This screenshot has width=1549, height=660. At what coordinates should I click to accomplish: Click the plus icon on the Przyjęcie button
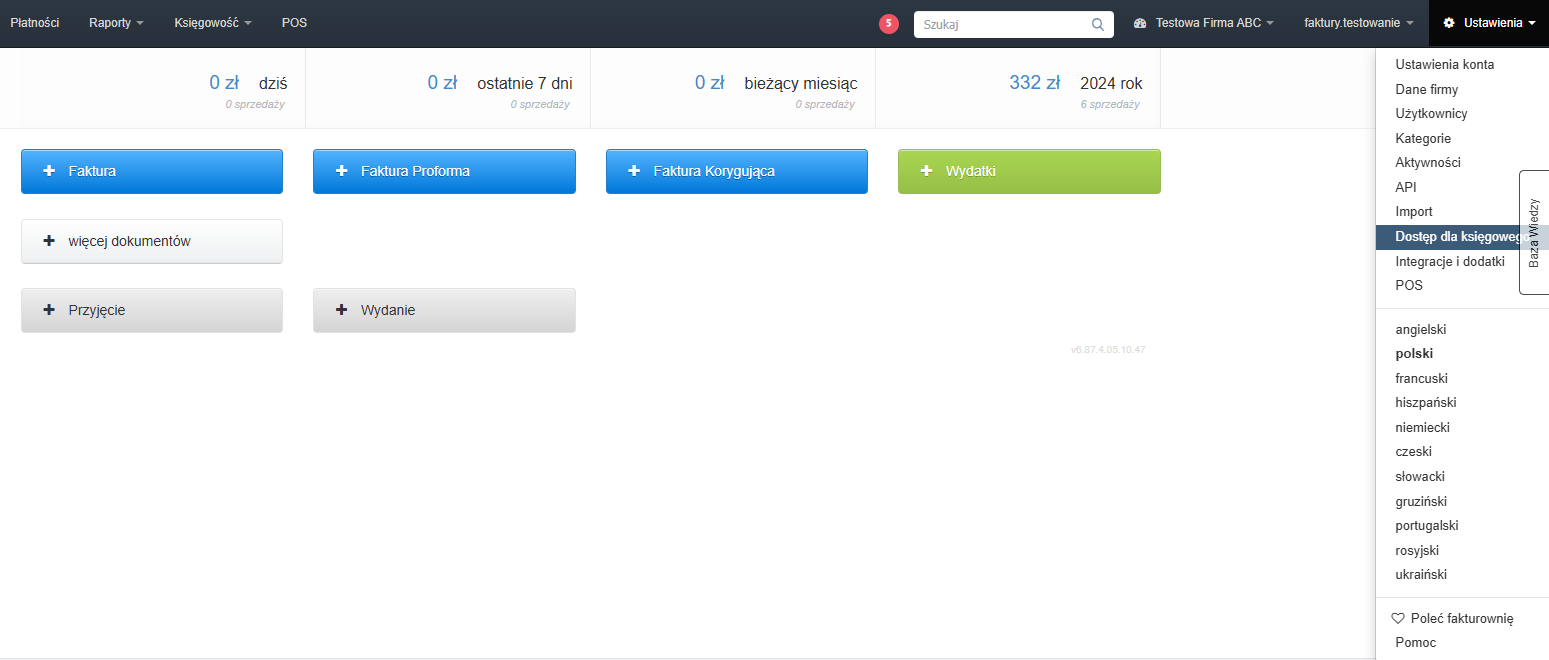[x=49, y=310]
